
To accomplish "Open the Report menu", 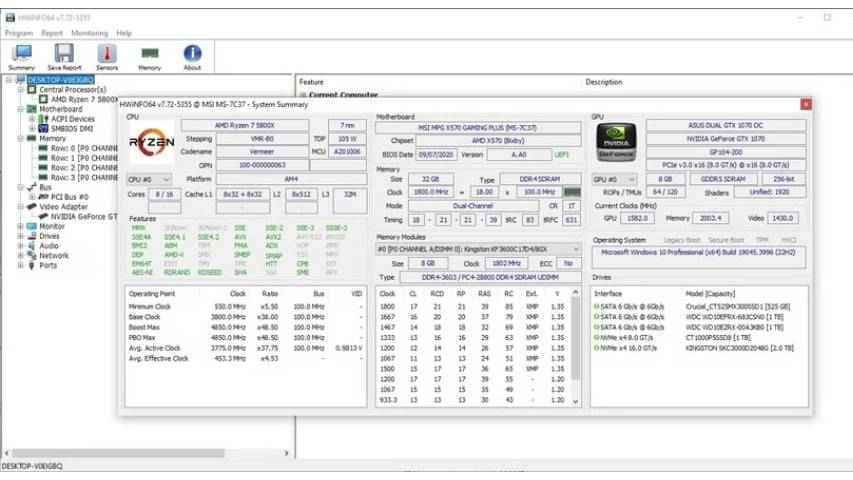I will [52, 33].
